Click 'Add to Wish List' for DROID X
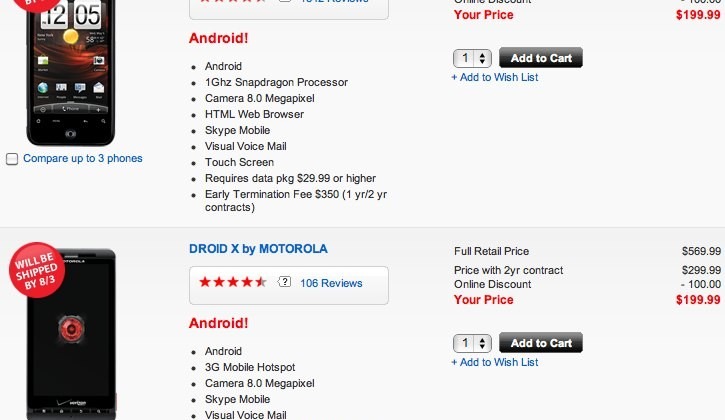 coord(495,362)
